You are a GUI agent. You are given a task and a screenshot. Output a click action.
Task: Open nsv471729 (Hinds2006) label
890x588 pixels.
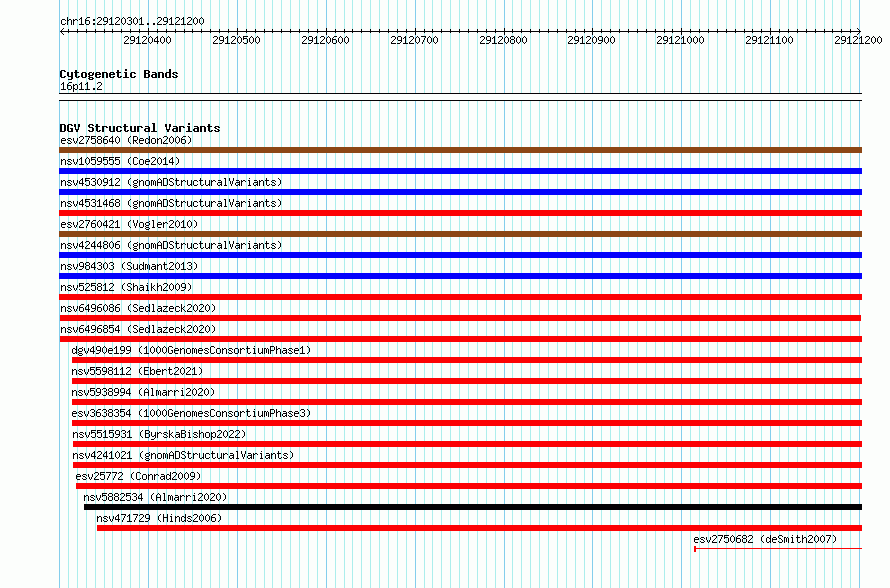(159, 518)
